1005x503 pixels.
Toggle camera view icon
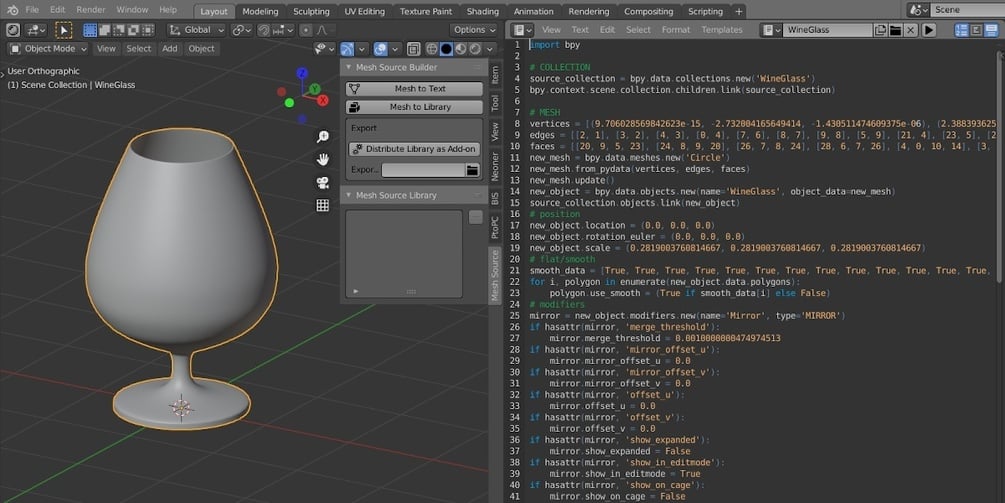point(322,183)
